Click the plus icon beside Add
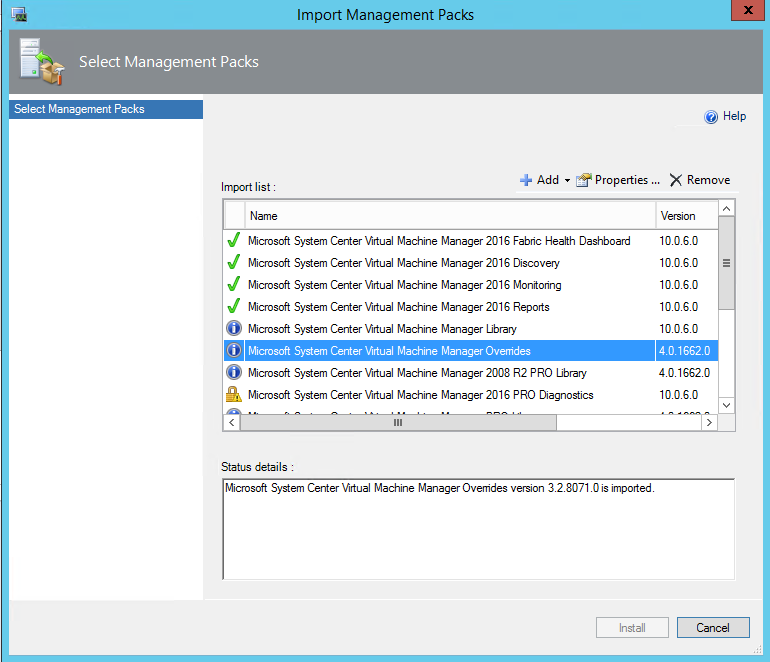Image resolution: width=770 pixels, height=662 pixels. (x=526, y=180)
